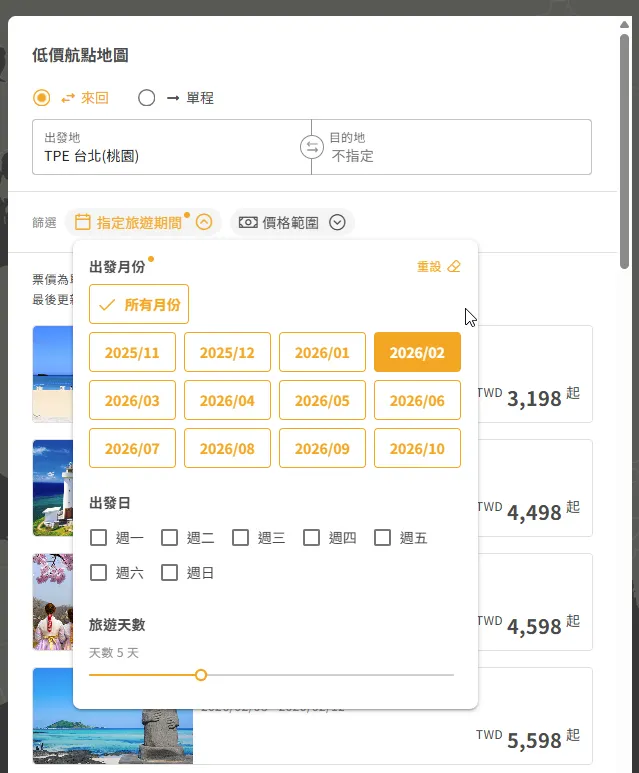Click the 重設 reset link
This screenshot has width=639, height=773.
point(429,267)
